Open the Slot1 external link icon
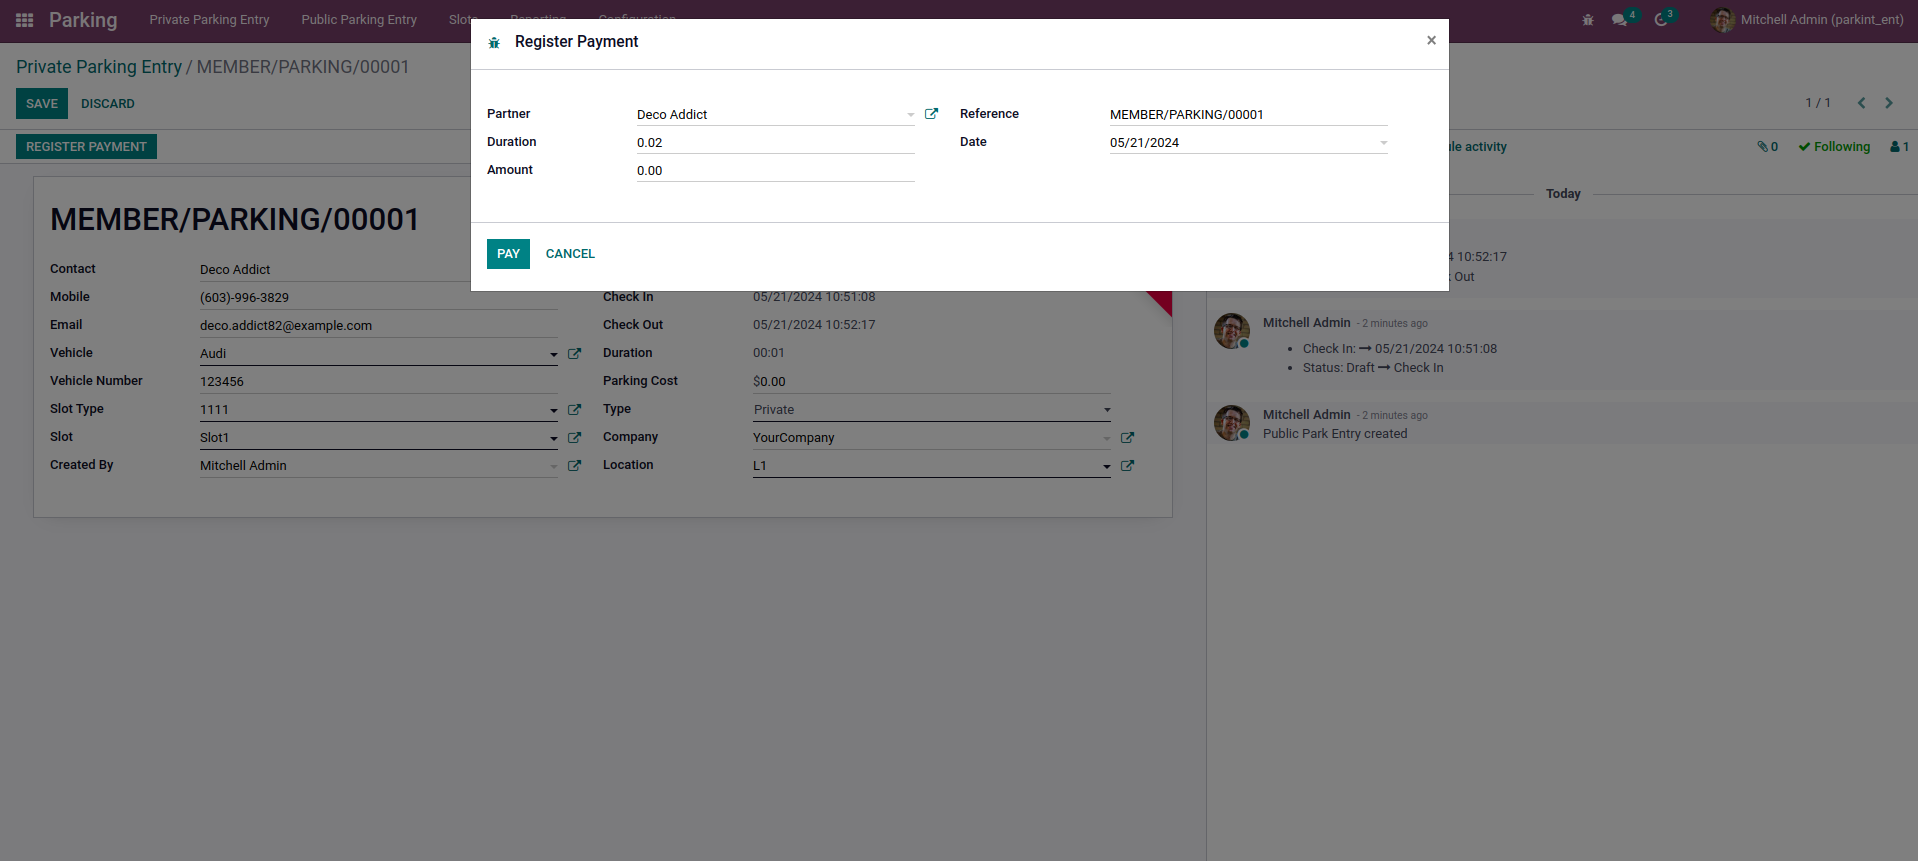The height and width of the screenshot is (861, 1918). [574, 438]
